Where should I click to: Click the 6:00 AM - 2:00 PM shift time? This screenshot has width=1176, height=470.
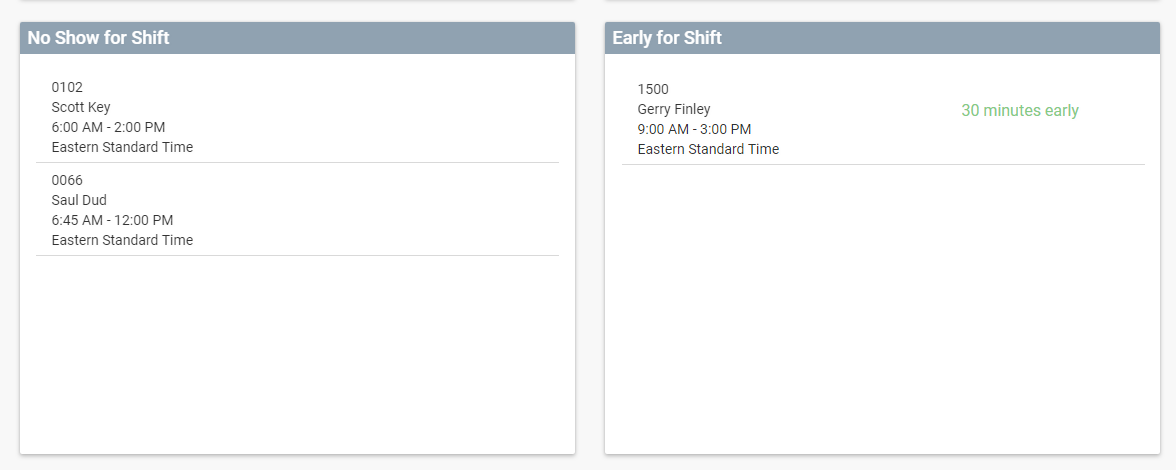pyautogui.click(x=108, y=127)
